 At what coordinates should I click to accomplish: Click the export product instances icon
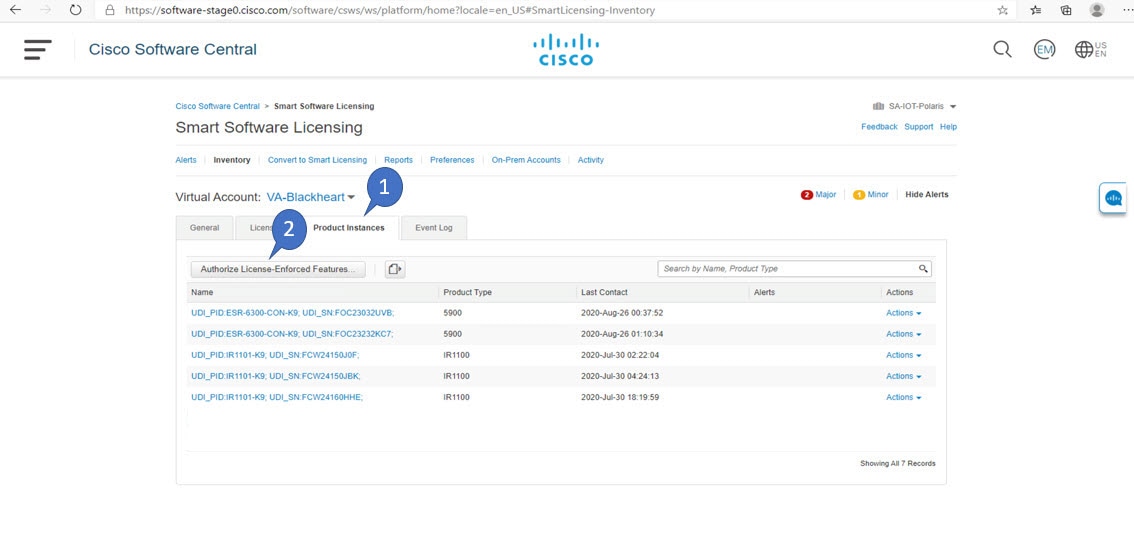click(x=394, y=269)
